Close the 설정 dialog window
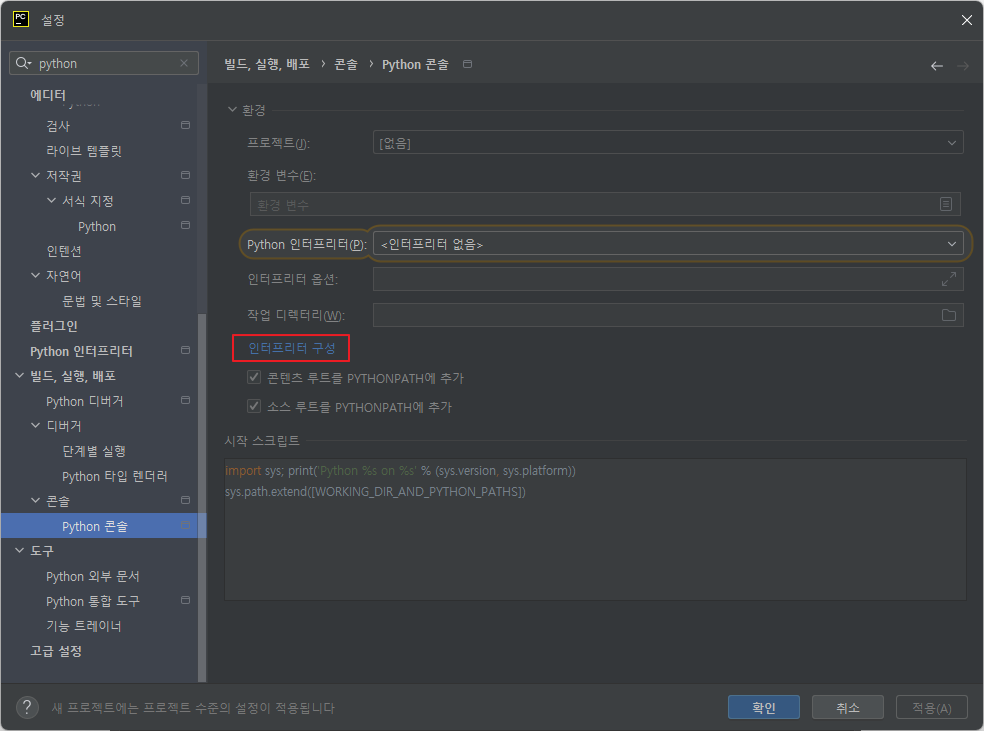The height and width of the screenshot is (731, 984). (966, 20)
